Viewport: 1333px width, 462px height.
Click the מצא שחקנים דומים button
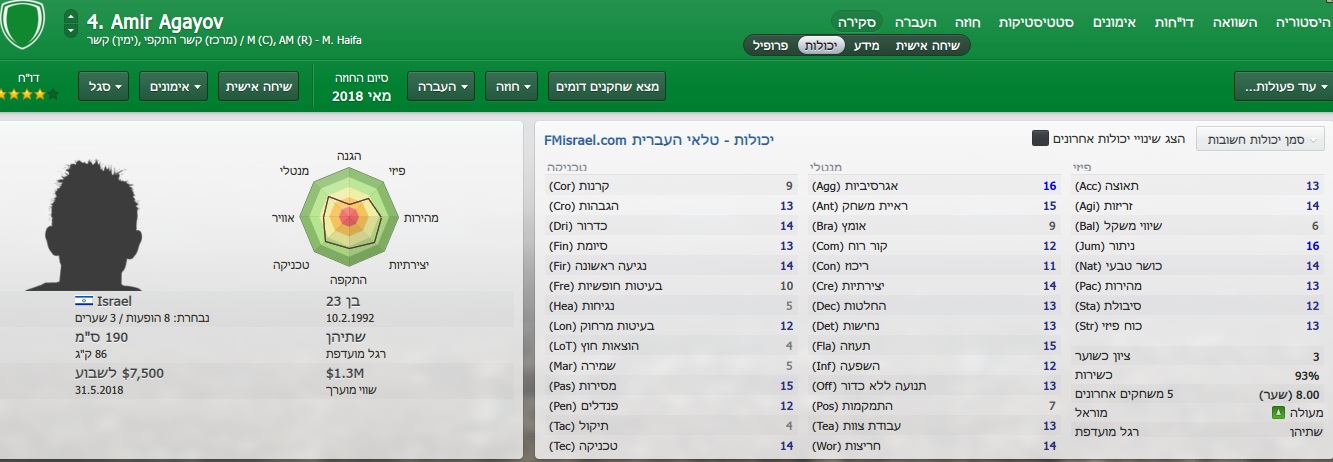click(x=606, y=87)
